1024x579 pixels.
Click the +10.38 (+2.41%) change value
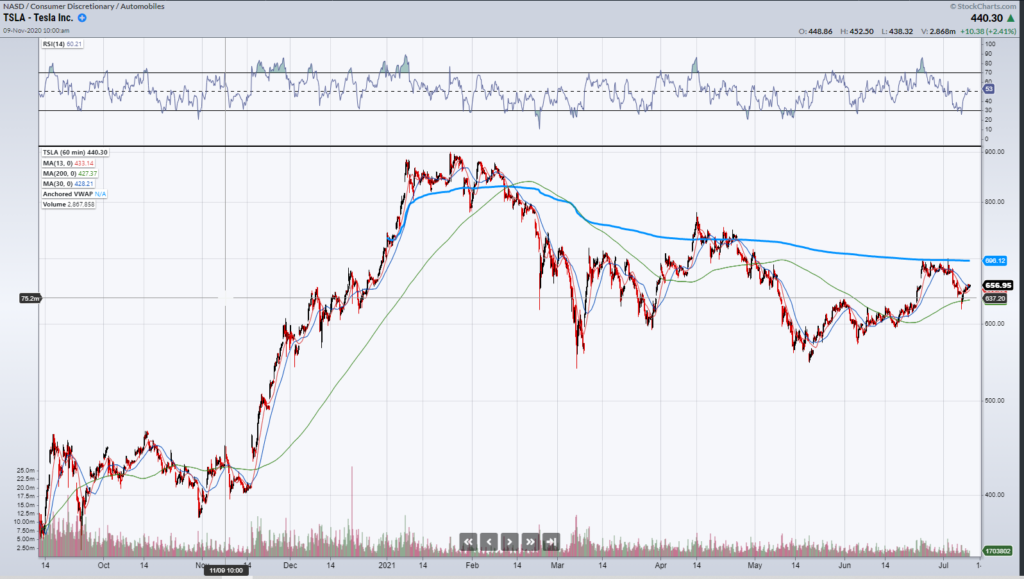[x=988, y=31]
